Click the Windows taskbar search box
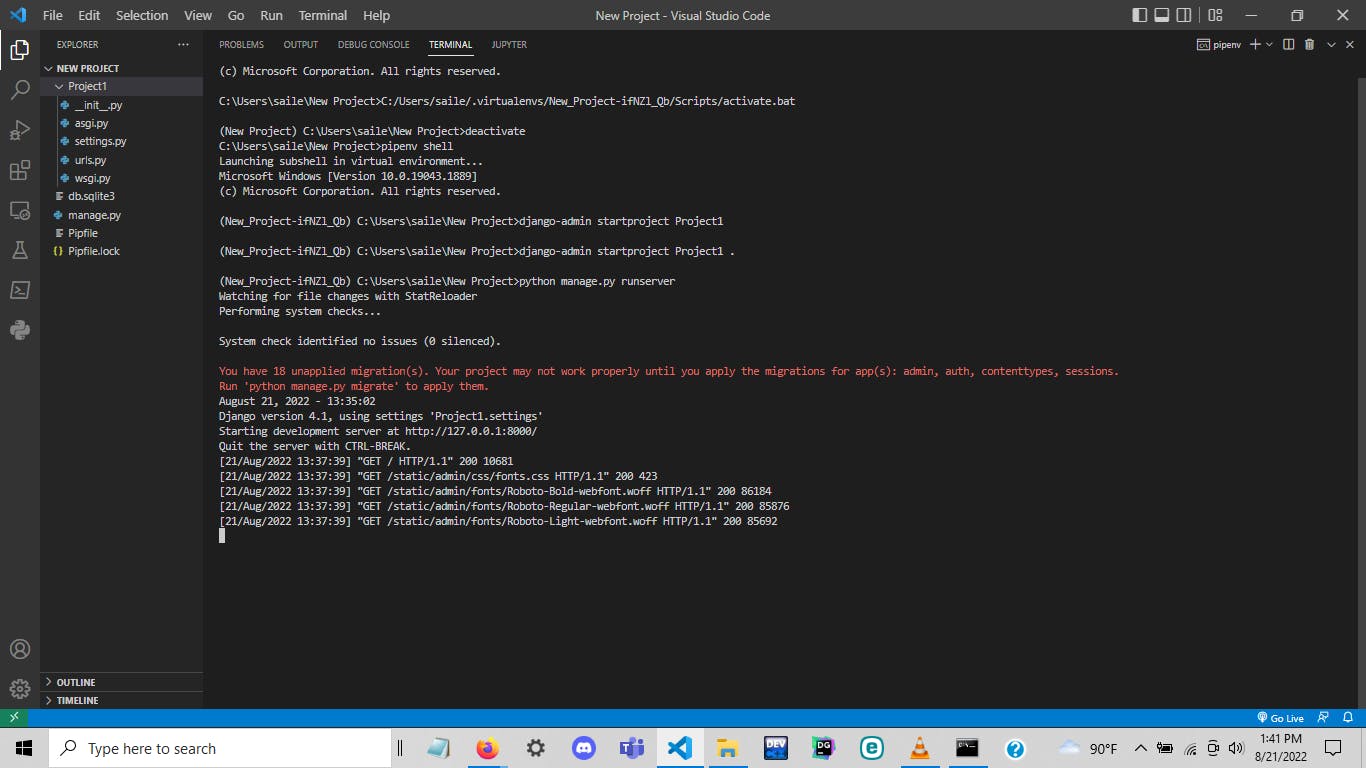 [x=220, y=748]
